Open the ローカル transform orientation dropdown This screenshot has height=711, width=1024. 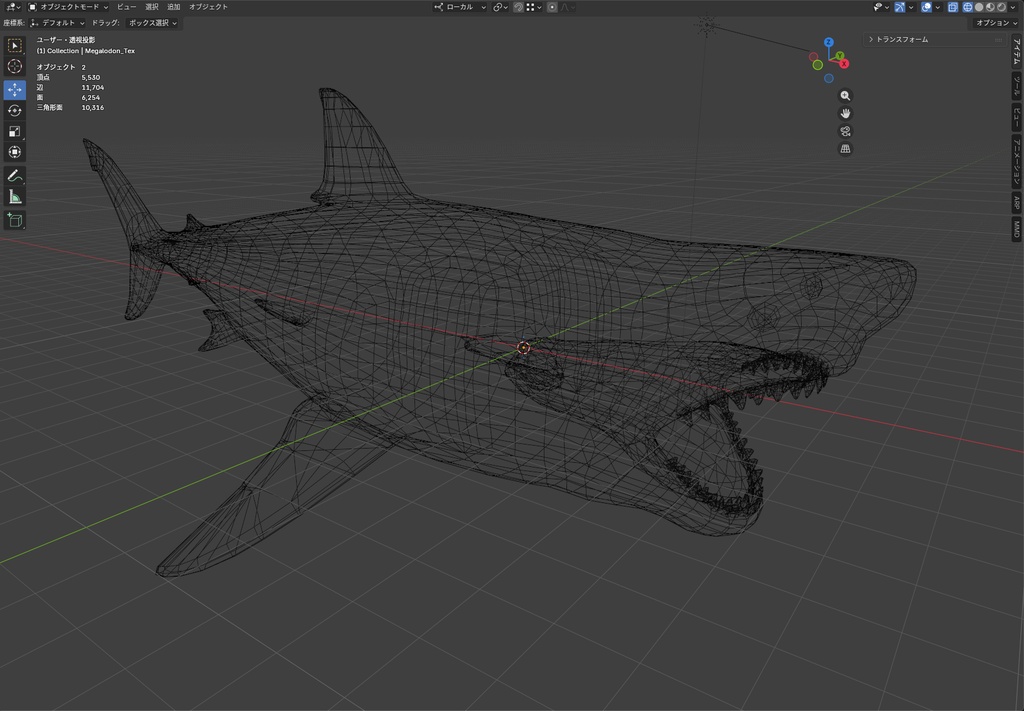click(x=460, y=7)
